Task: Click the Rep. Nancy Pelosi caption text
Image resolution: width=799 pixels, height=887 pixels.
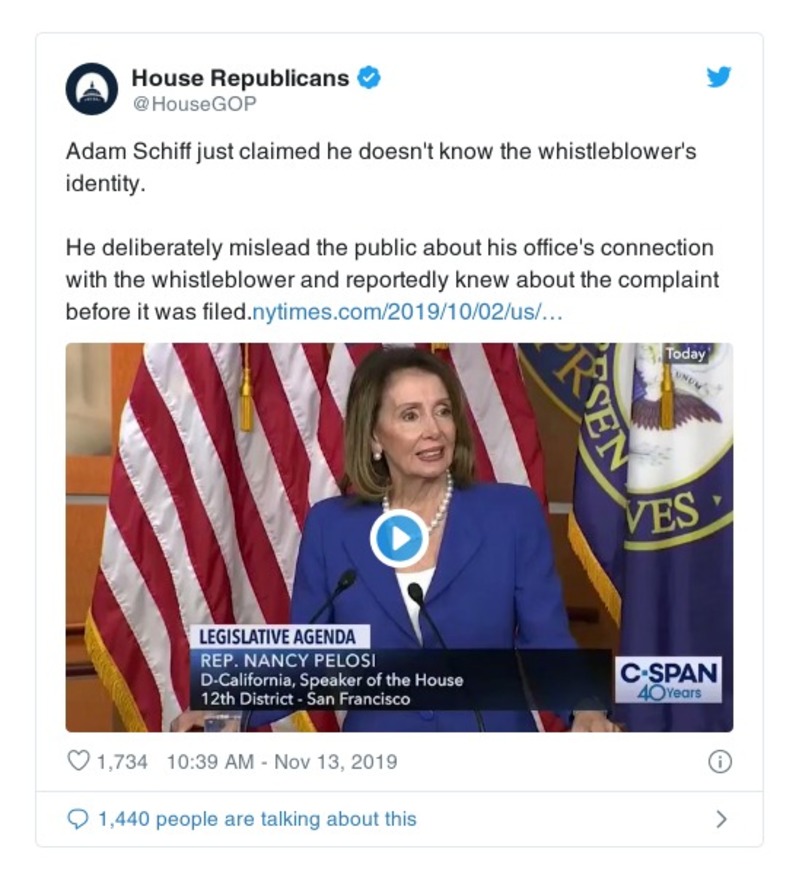Action: pos(288,660)
